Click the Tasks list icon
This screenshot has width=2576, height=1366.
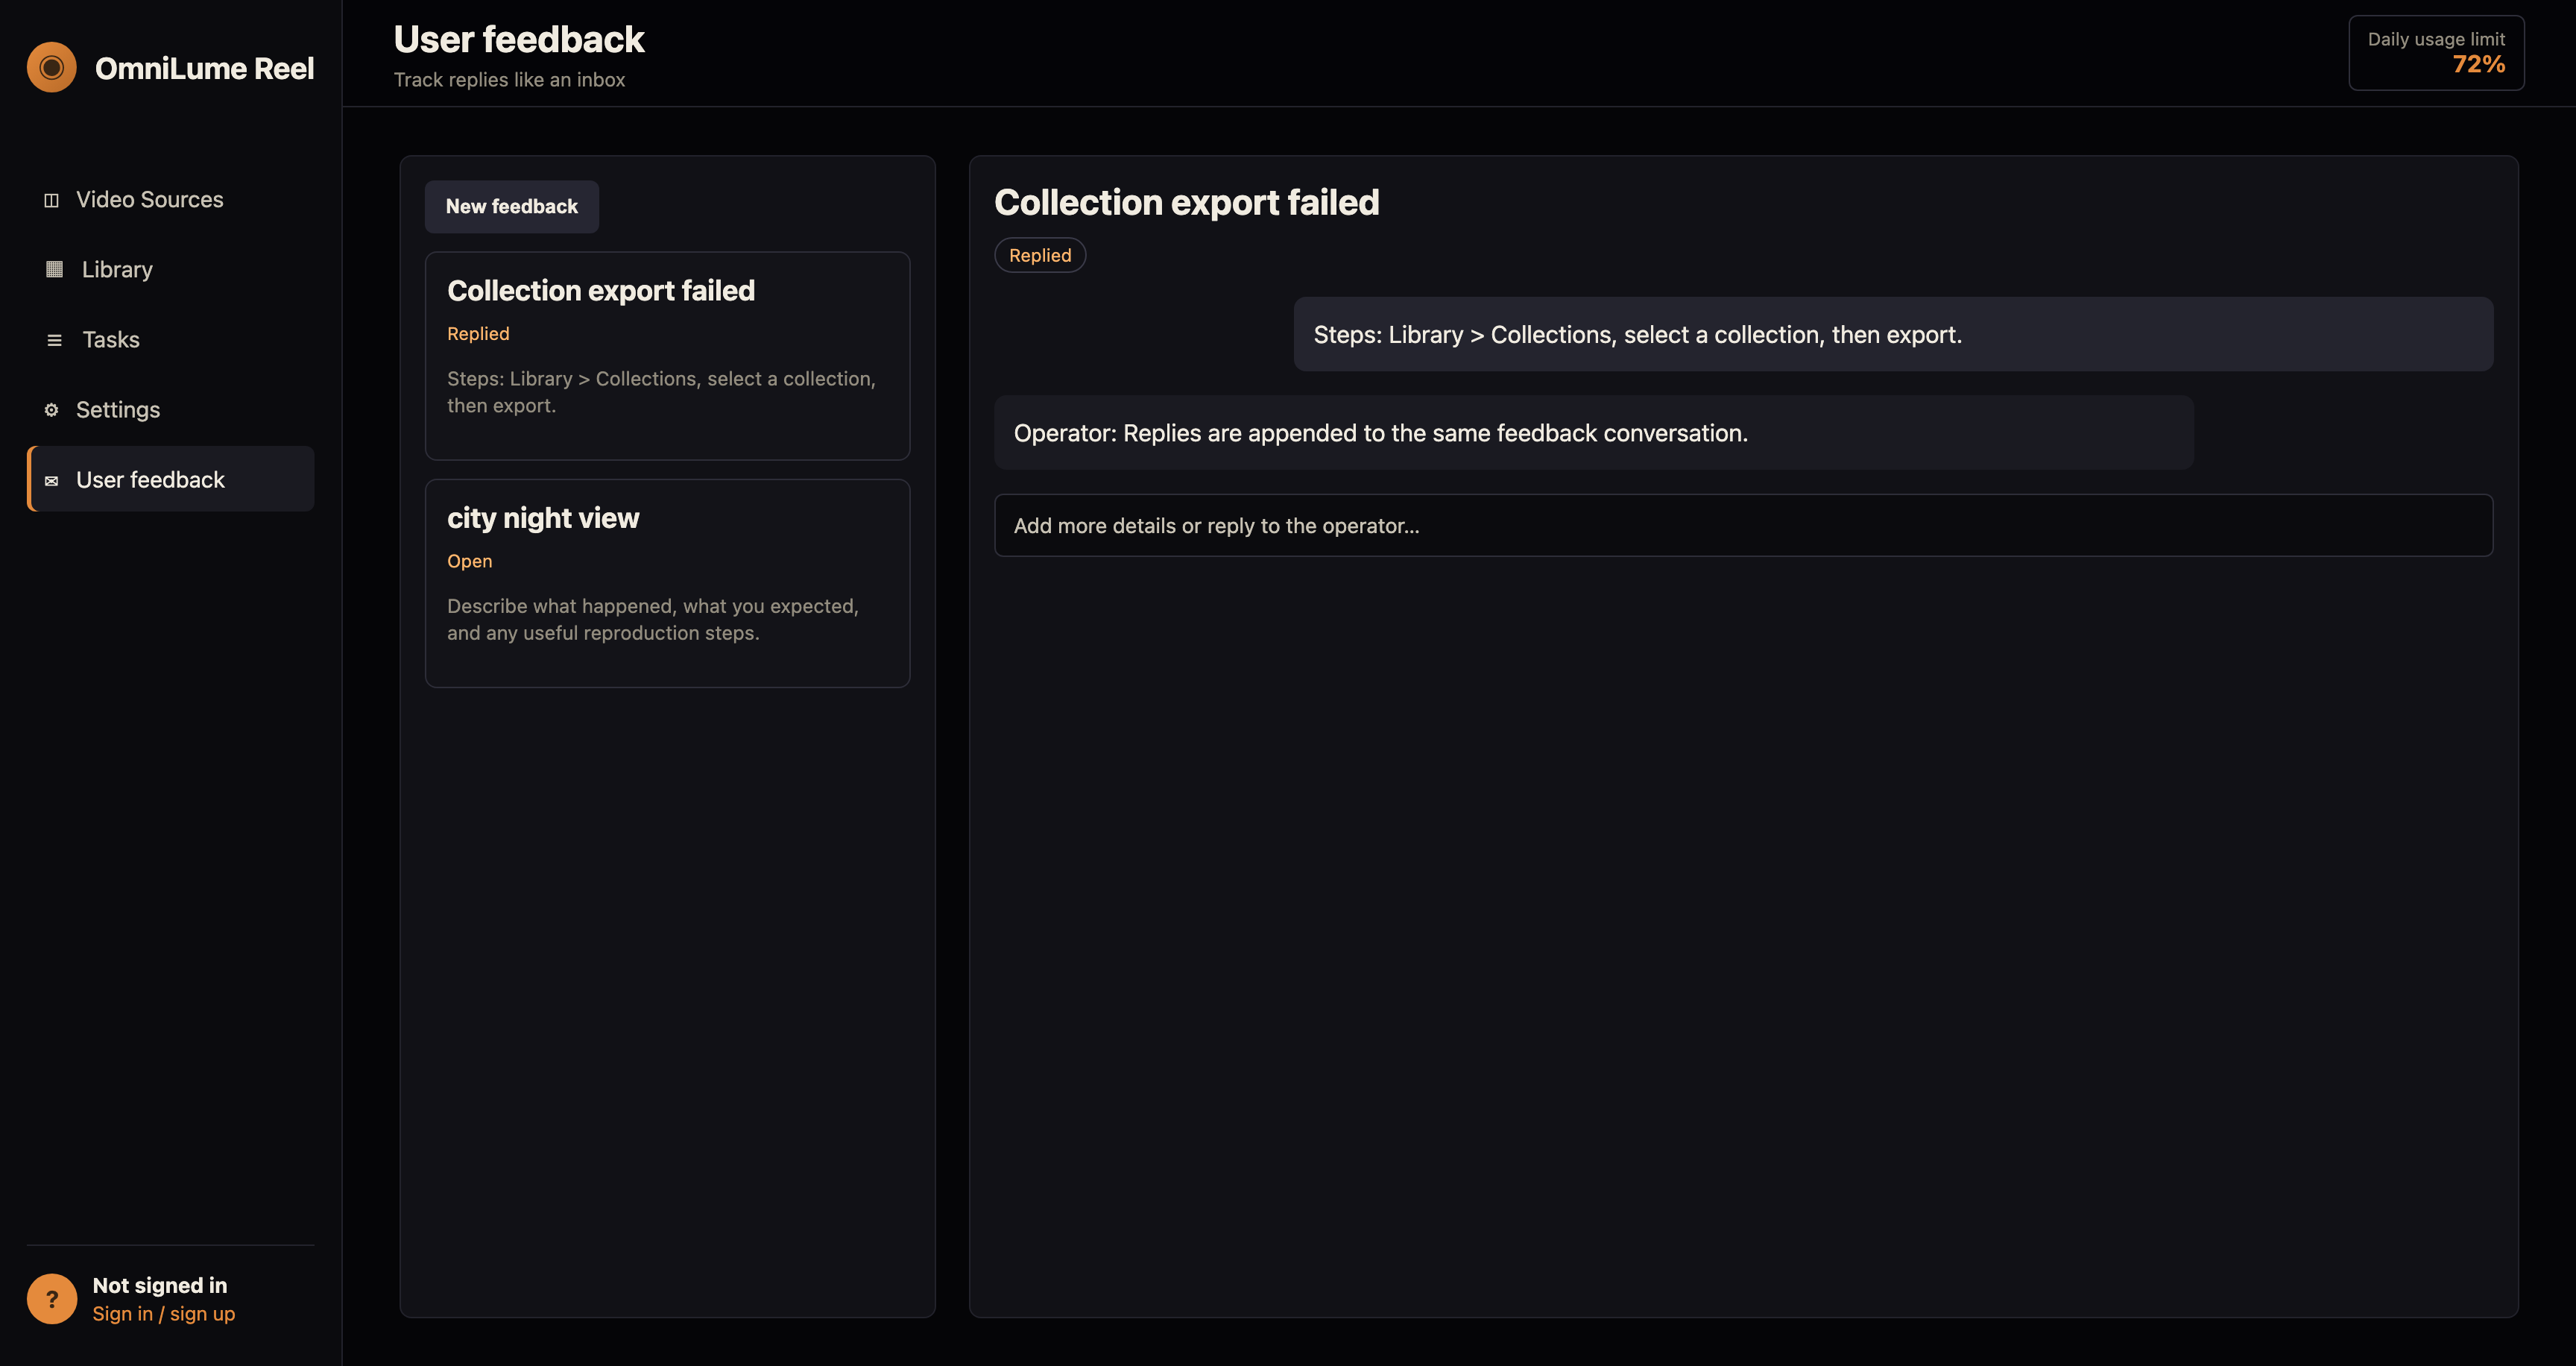(x=54, y=340)
